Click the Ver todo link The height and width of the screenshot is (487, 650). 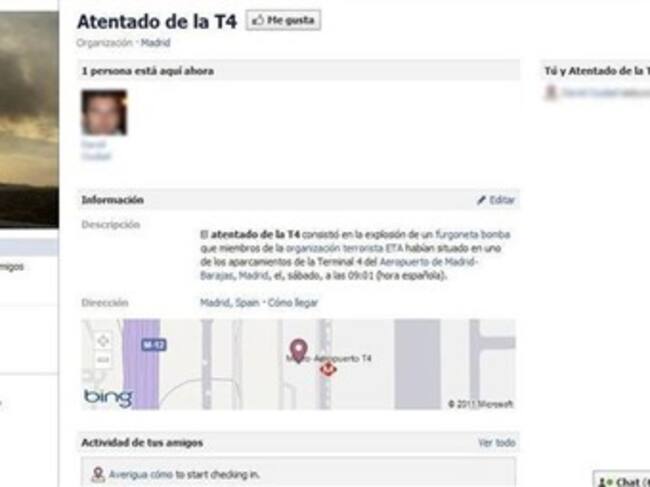pyautogui.click(x=496, y=443)
